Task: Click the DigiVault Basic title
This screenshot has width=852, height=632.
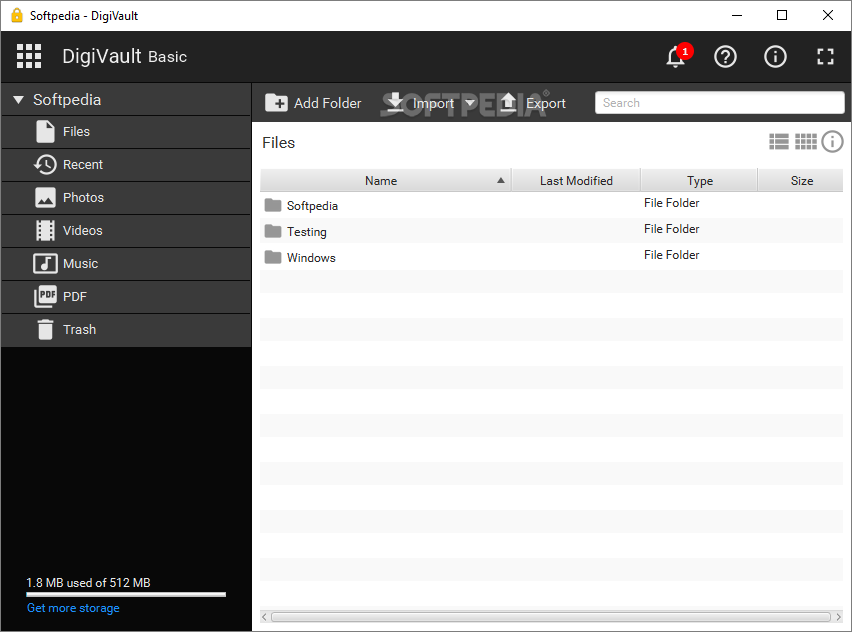Action: 124,57
